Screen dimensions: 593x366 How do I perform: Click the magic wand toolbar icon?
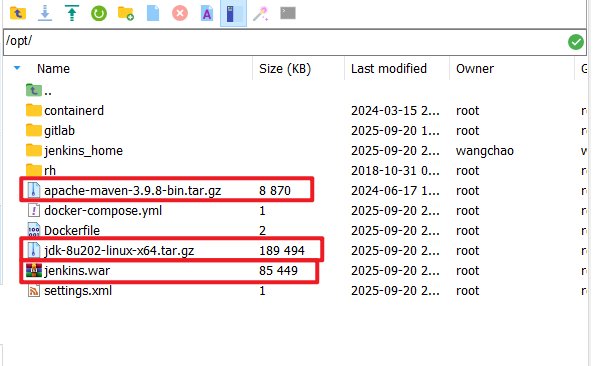(261, 14)
